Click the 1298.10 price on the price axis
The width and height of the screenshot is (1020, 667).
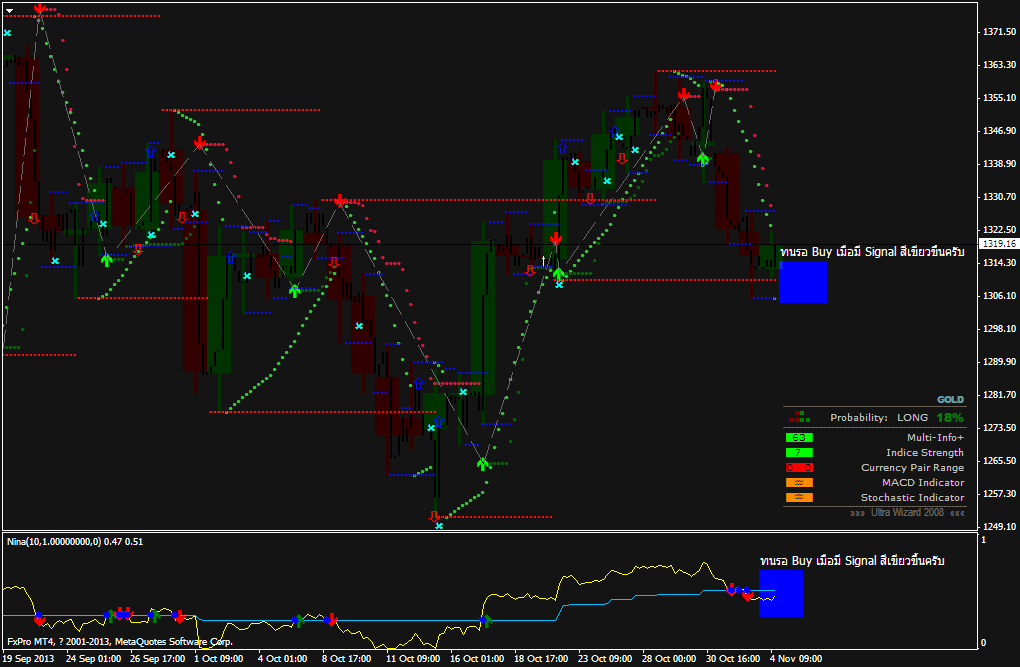click(999, 329)
